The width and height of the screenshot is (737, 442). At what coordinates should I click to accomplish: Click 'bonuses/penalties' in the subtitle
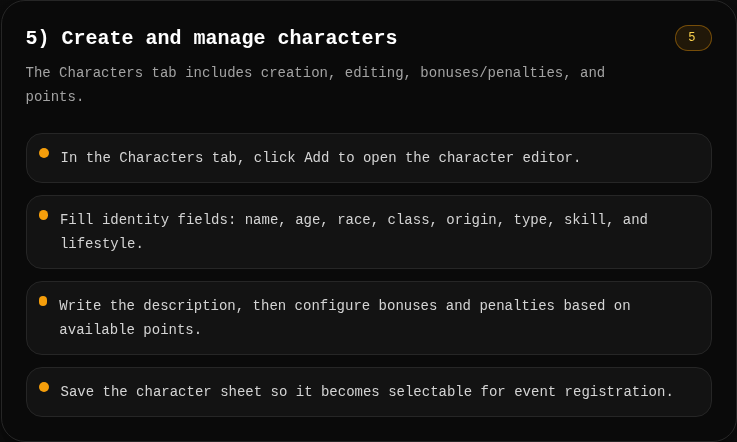(x=491, y=73)
